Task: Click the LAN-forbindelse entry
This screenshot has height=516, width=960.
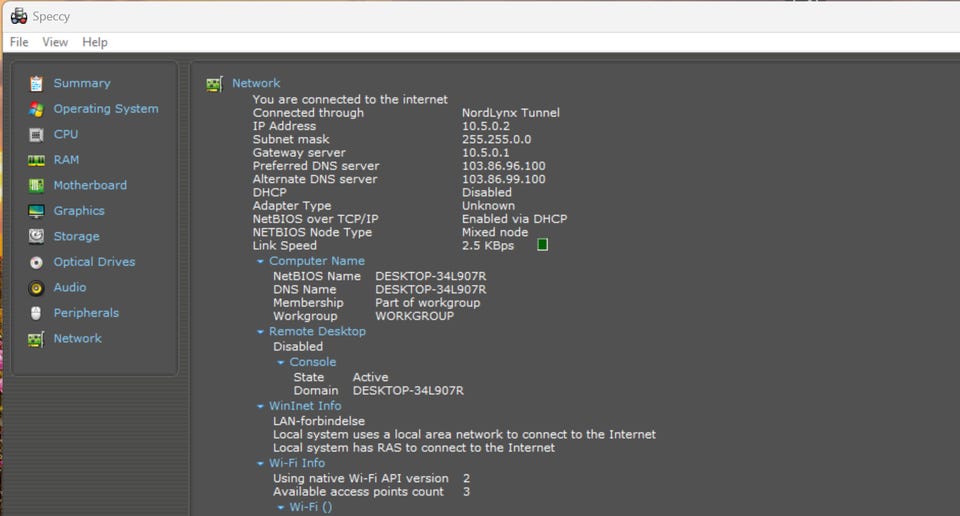Action: [319, 421]
